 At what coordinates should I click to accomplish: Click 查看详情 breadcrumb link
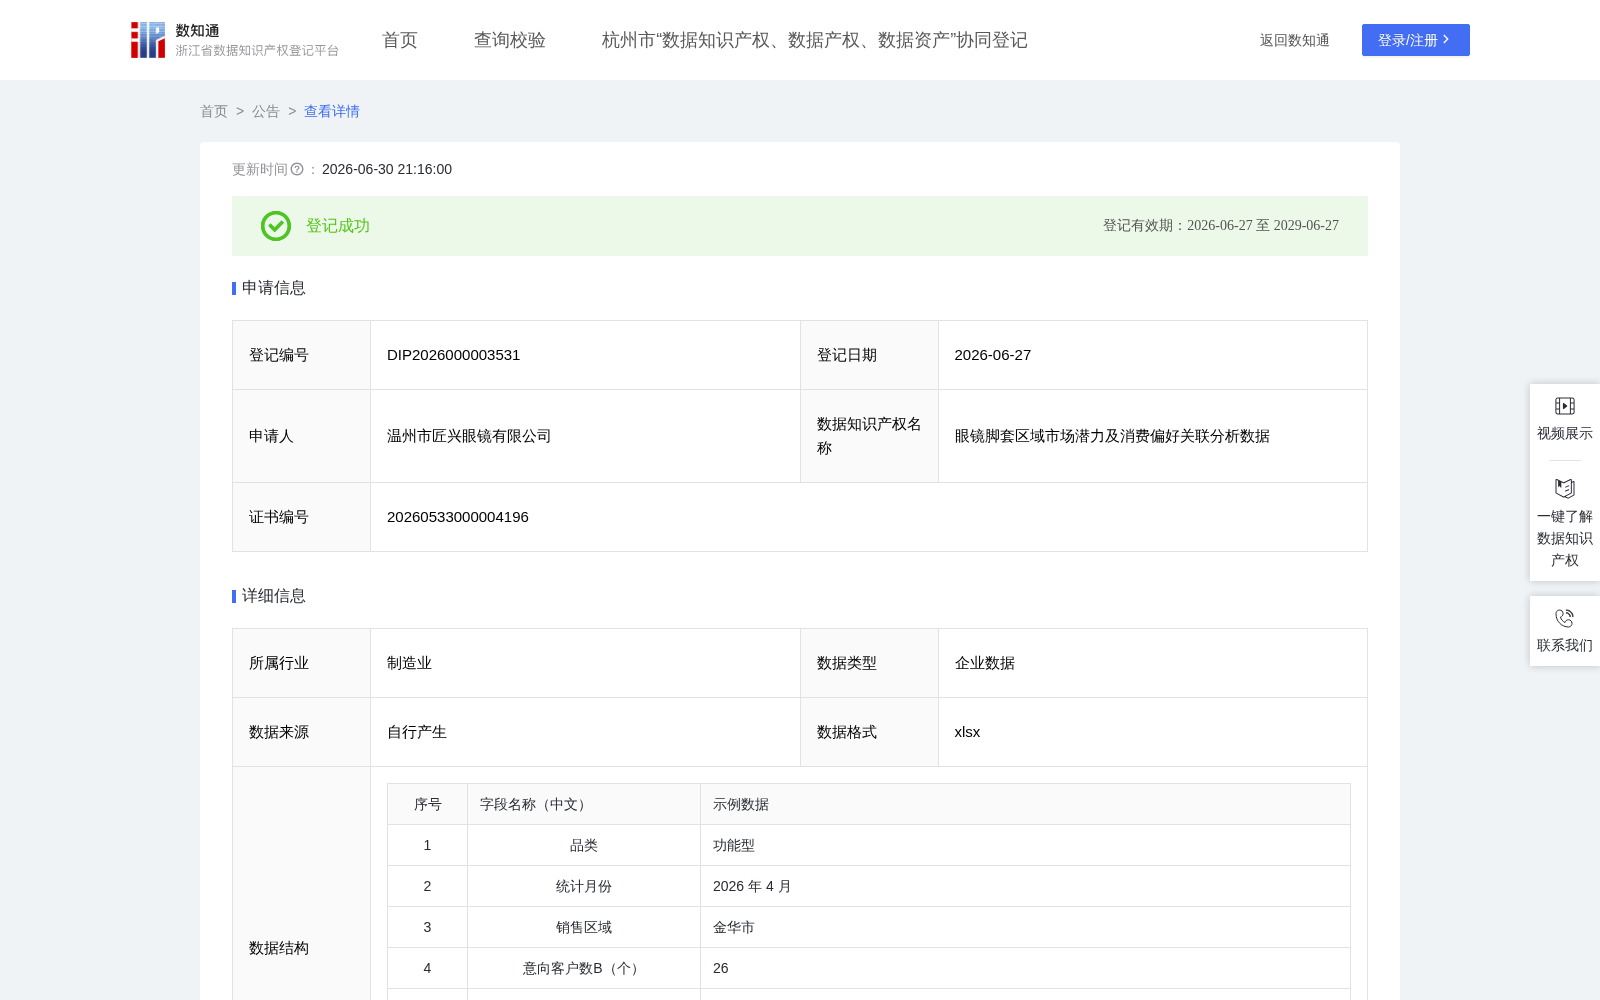click(332, 111)
